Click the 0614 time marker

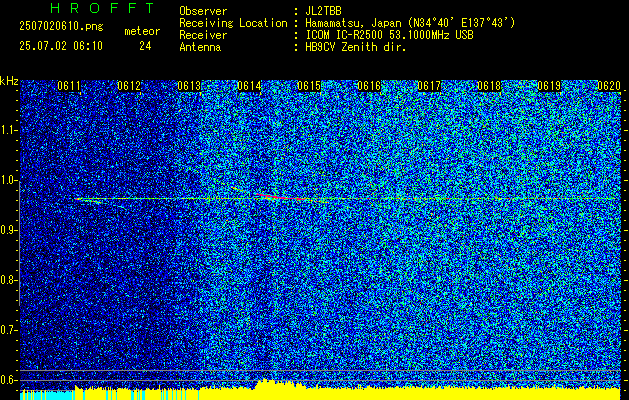(x=249, y=86)
